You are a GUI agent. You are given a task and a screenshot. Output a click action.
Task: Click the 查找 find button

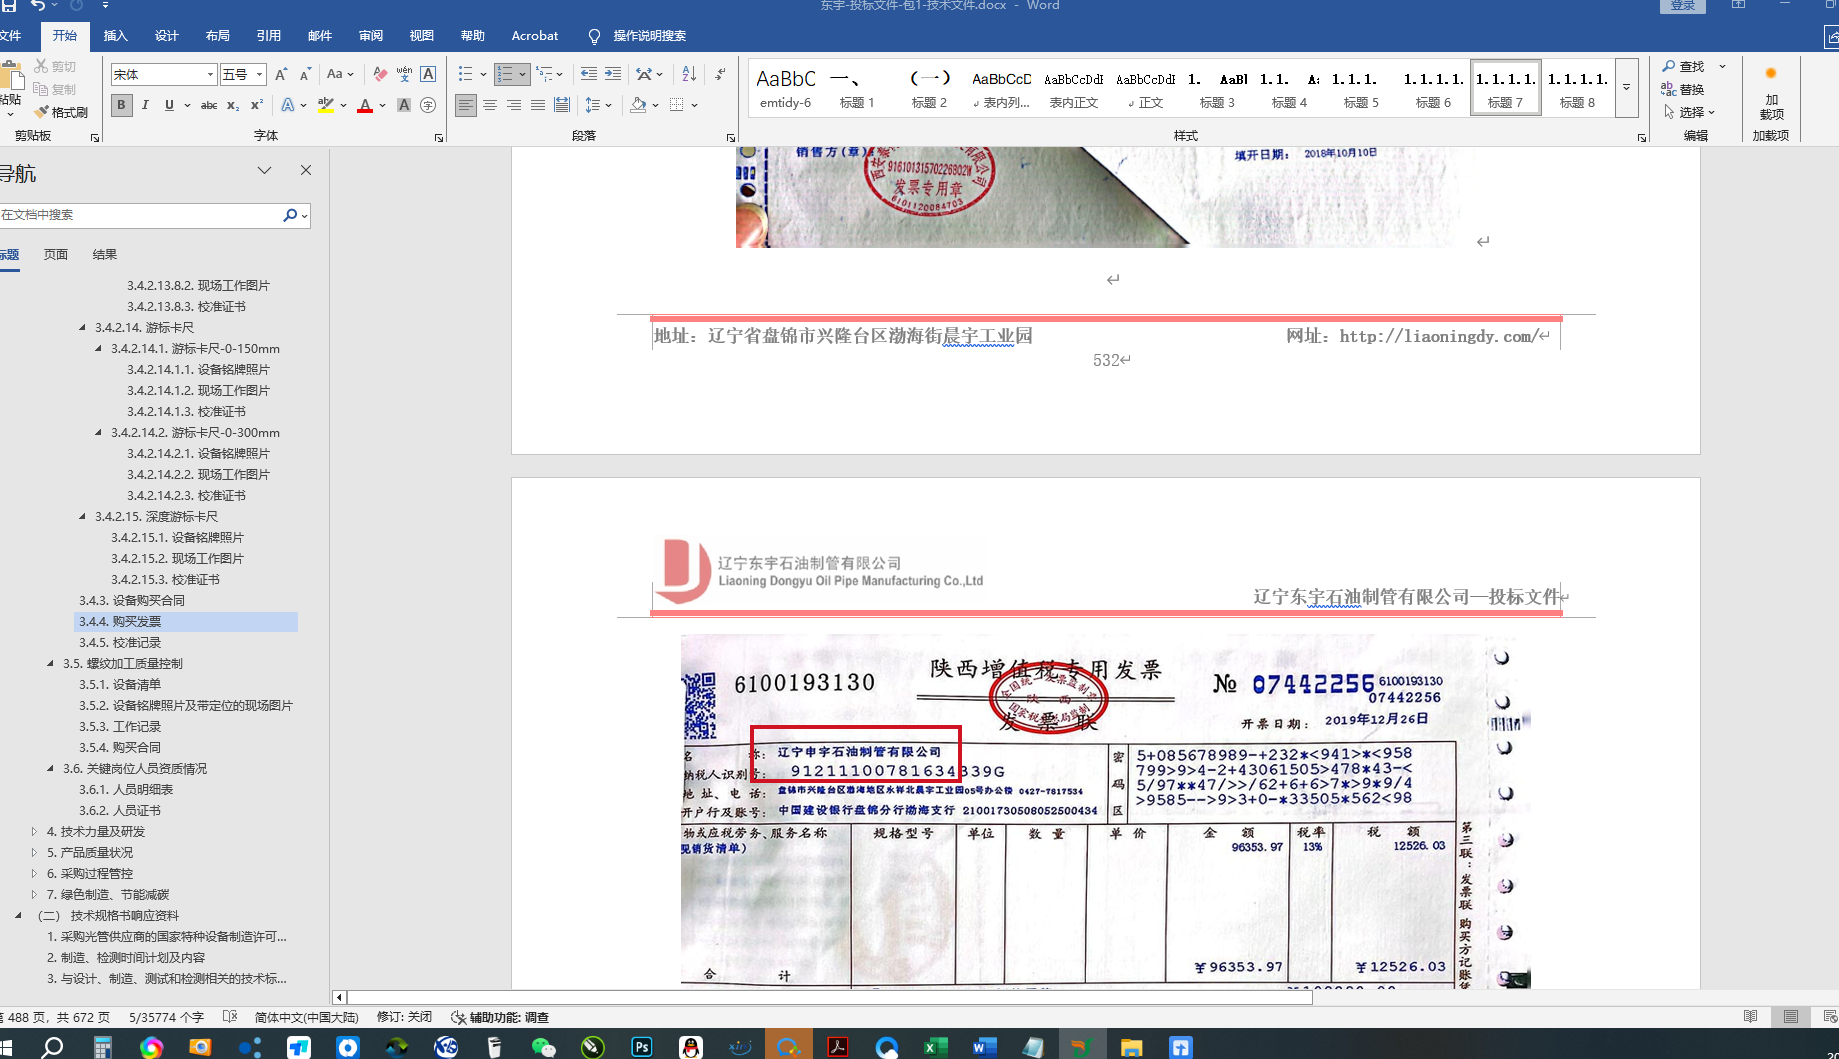1682,66
